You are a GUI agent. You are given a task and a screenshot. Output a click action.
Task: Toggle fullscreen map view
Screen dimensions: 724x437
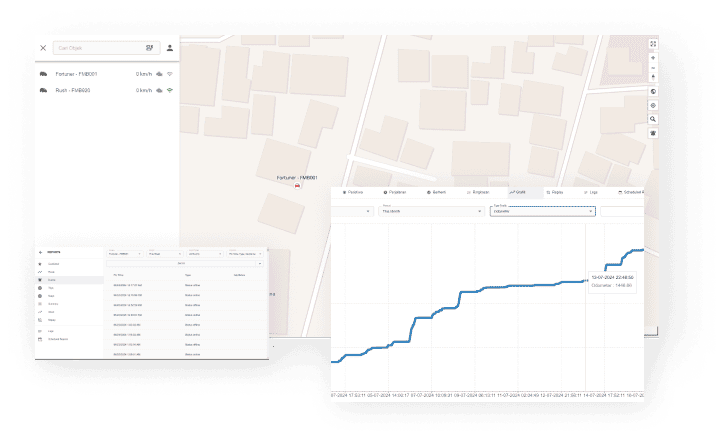point(653,44)
